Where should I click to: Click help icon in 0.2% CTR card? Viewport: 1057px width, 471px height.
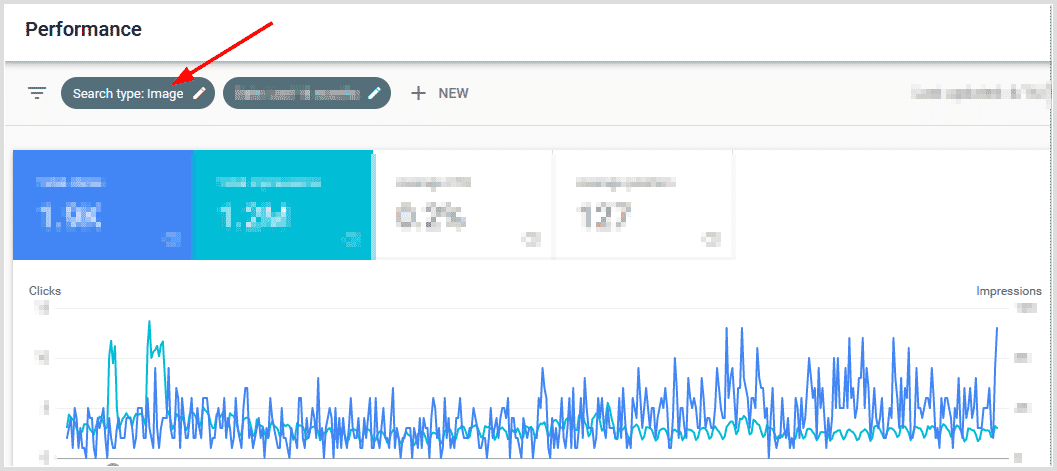click(531, 239)
